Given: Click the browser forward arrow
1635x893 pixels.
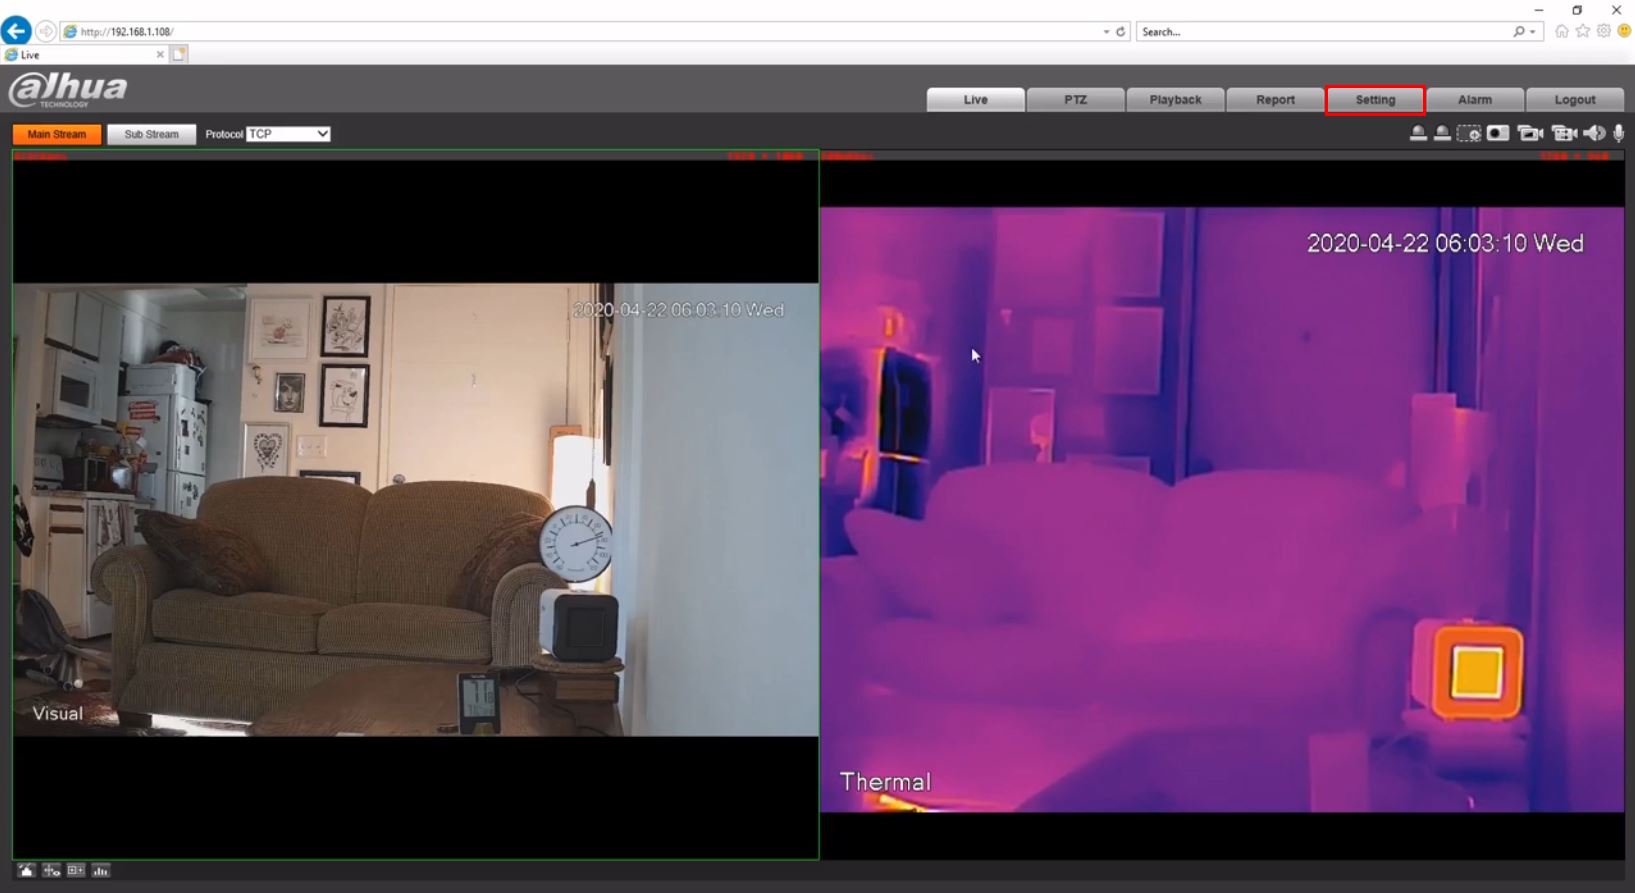Looking at the screenshot, I should click(x=46, y=31).
